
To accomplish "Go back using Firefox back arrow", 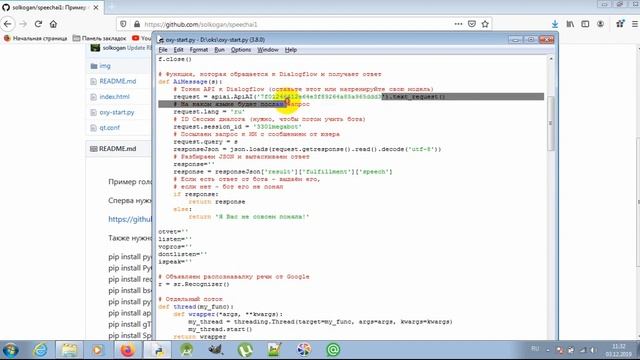I will [x=8, y=24].
